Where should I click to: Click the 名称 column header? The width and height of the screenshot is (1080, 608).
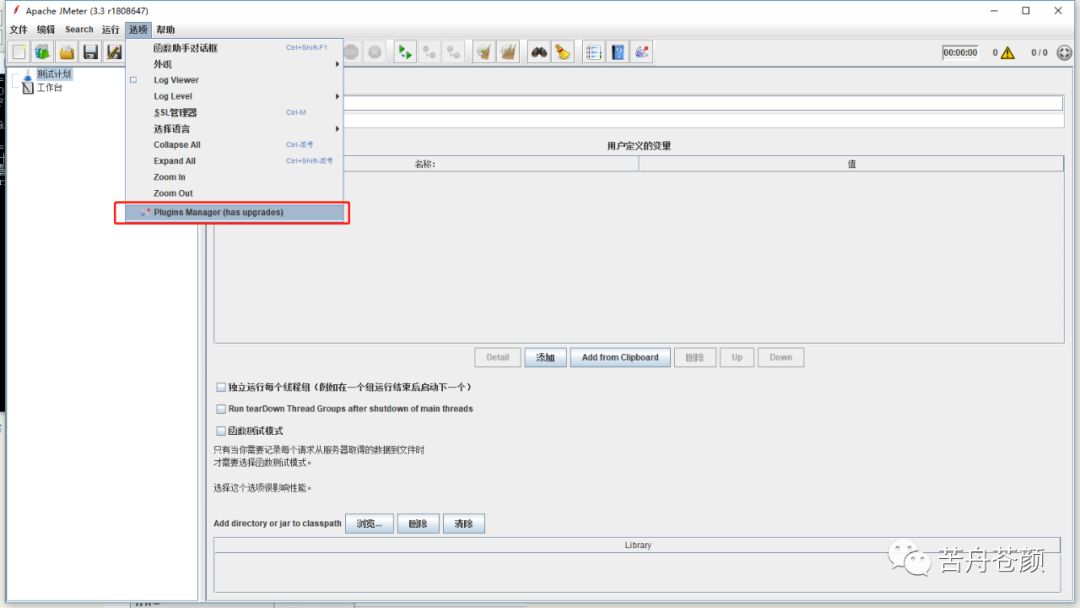pyautogui.click(x=426, y=164)
